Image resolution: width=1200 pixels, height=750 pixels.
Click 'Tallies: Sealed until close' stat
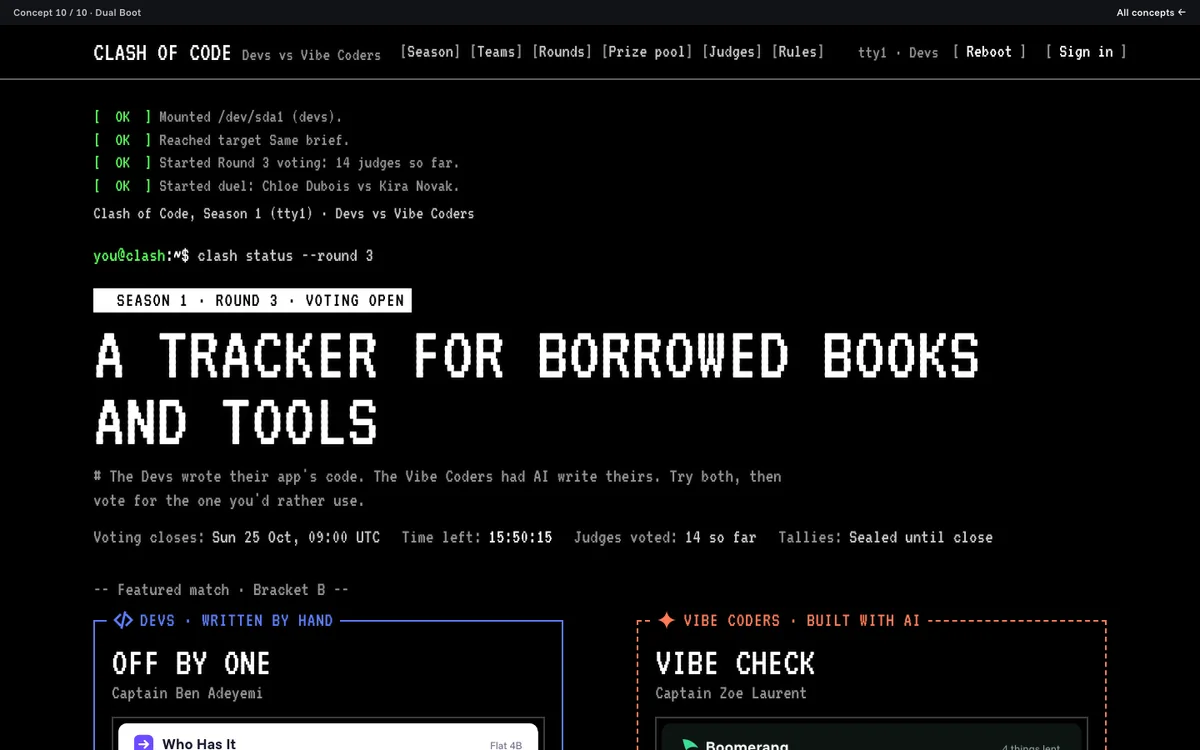886,537
